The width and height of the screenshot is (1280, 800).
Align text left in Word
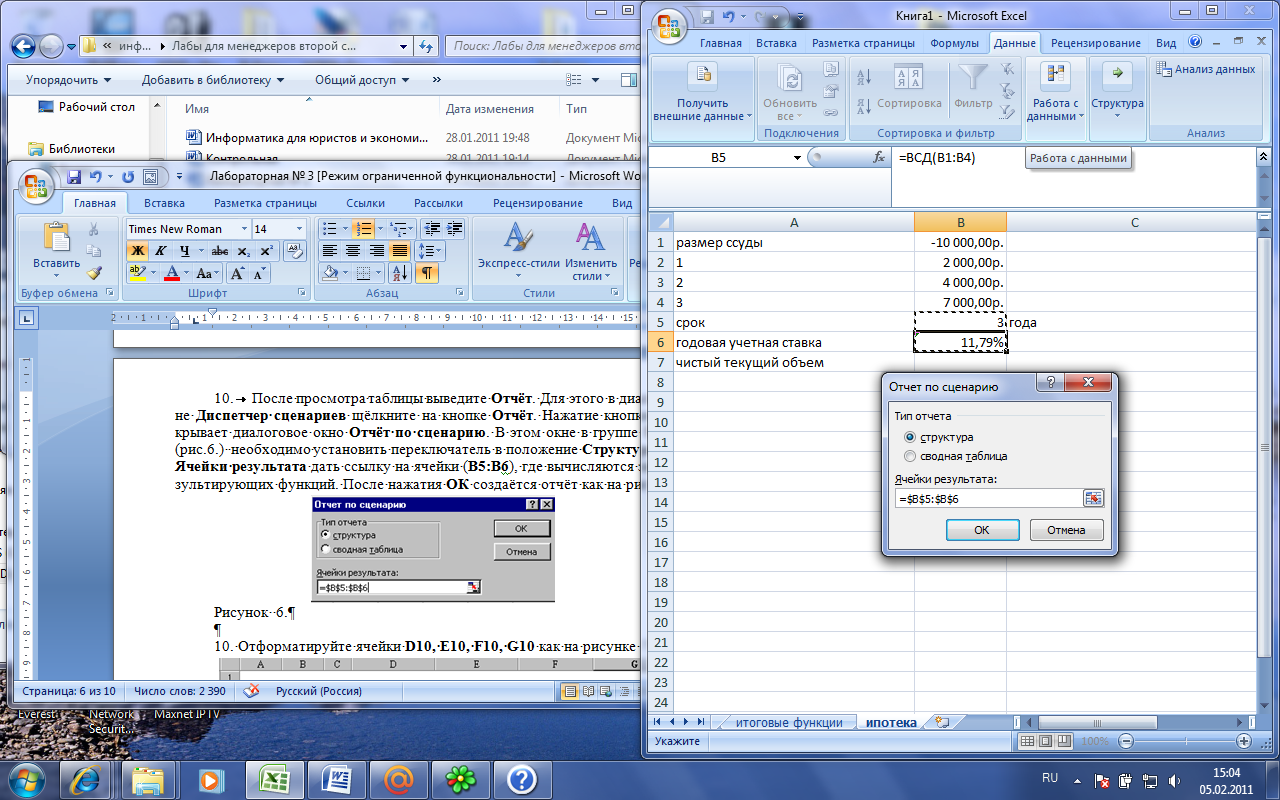pos(330,250)
